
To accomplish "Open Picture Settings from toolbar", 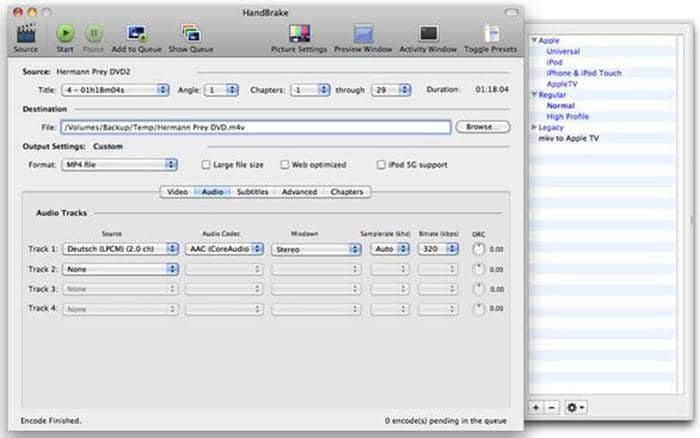I will pyautogui.click(x=298, y=33).
